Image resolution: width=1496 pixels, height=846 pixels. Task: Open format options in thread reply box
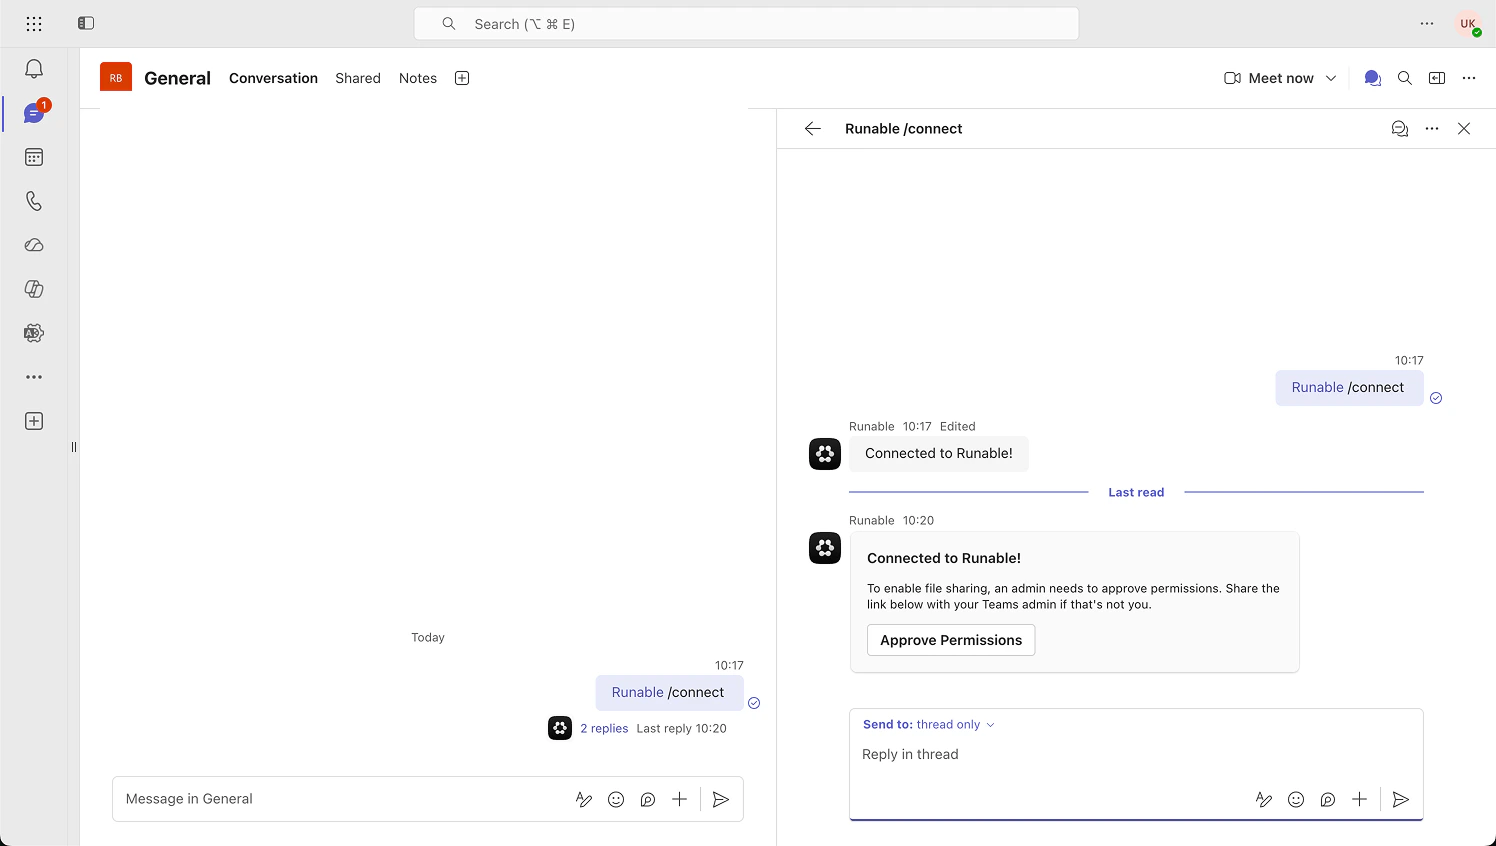[1264, 799]
